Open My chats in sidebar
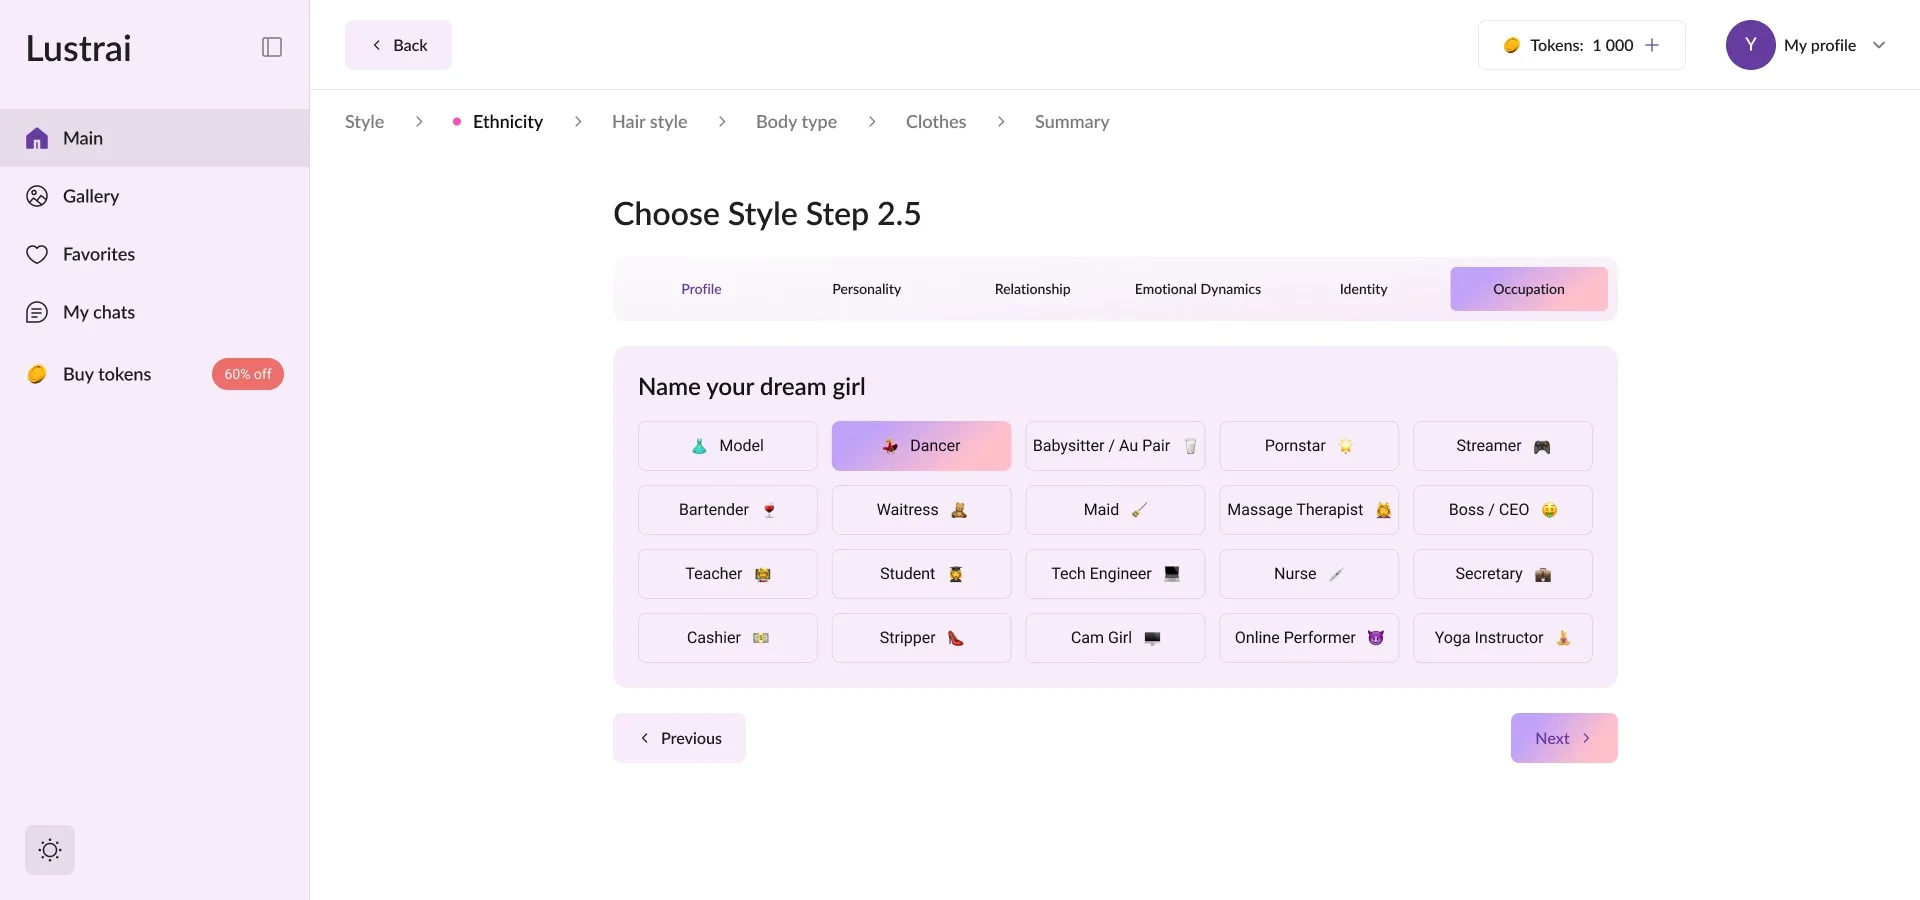This screenshot has height=900, width=1920. click(98, 312)
